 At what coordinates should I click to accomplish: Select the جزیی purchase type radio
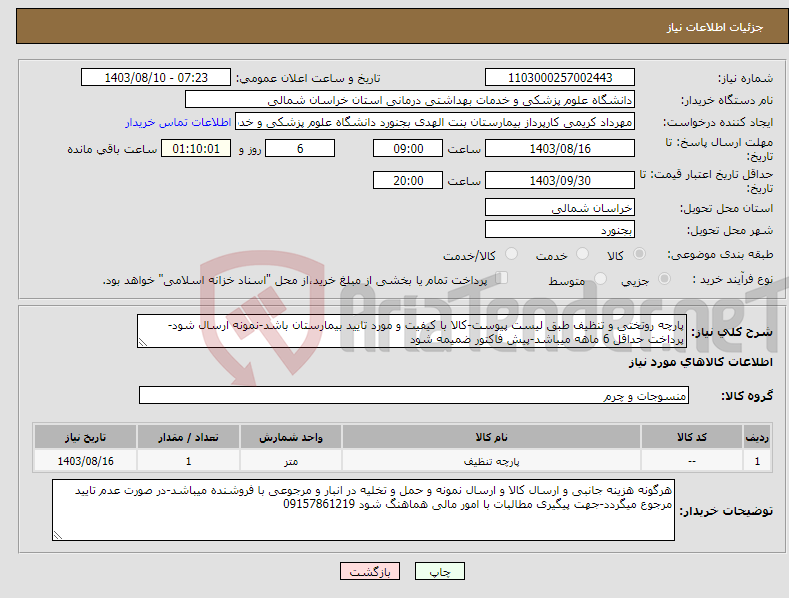tap(664, 278)
